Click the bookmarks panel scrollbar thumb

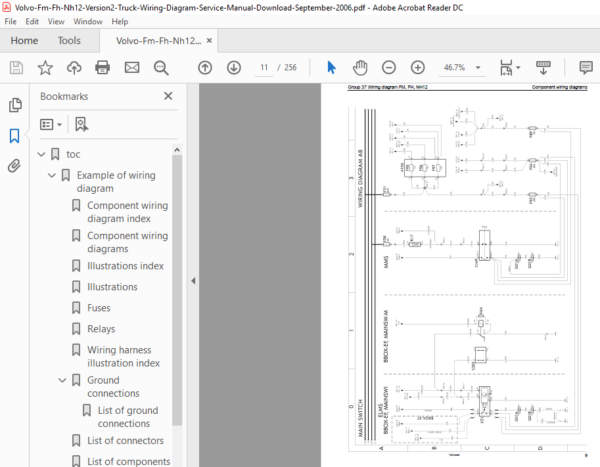(x=177, y=290)
